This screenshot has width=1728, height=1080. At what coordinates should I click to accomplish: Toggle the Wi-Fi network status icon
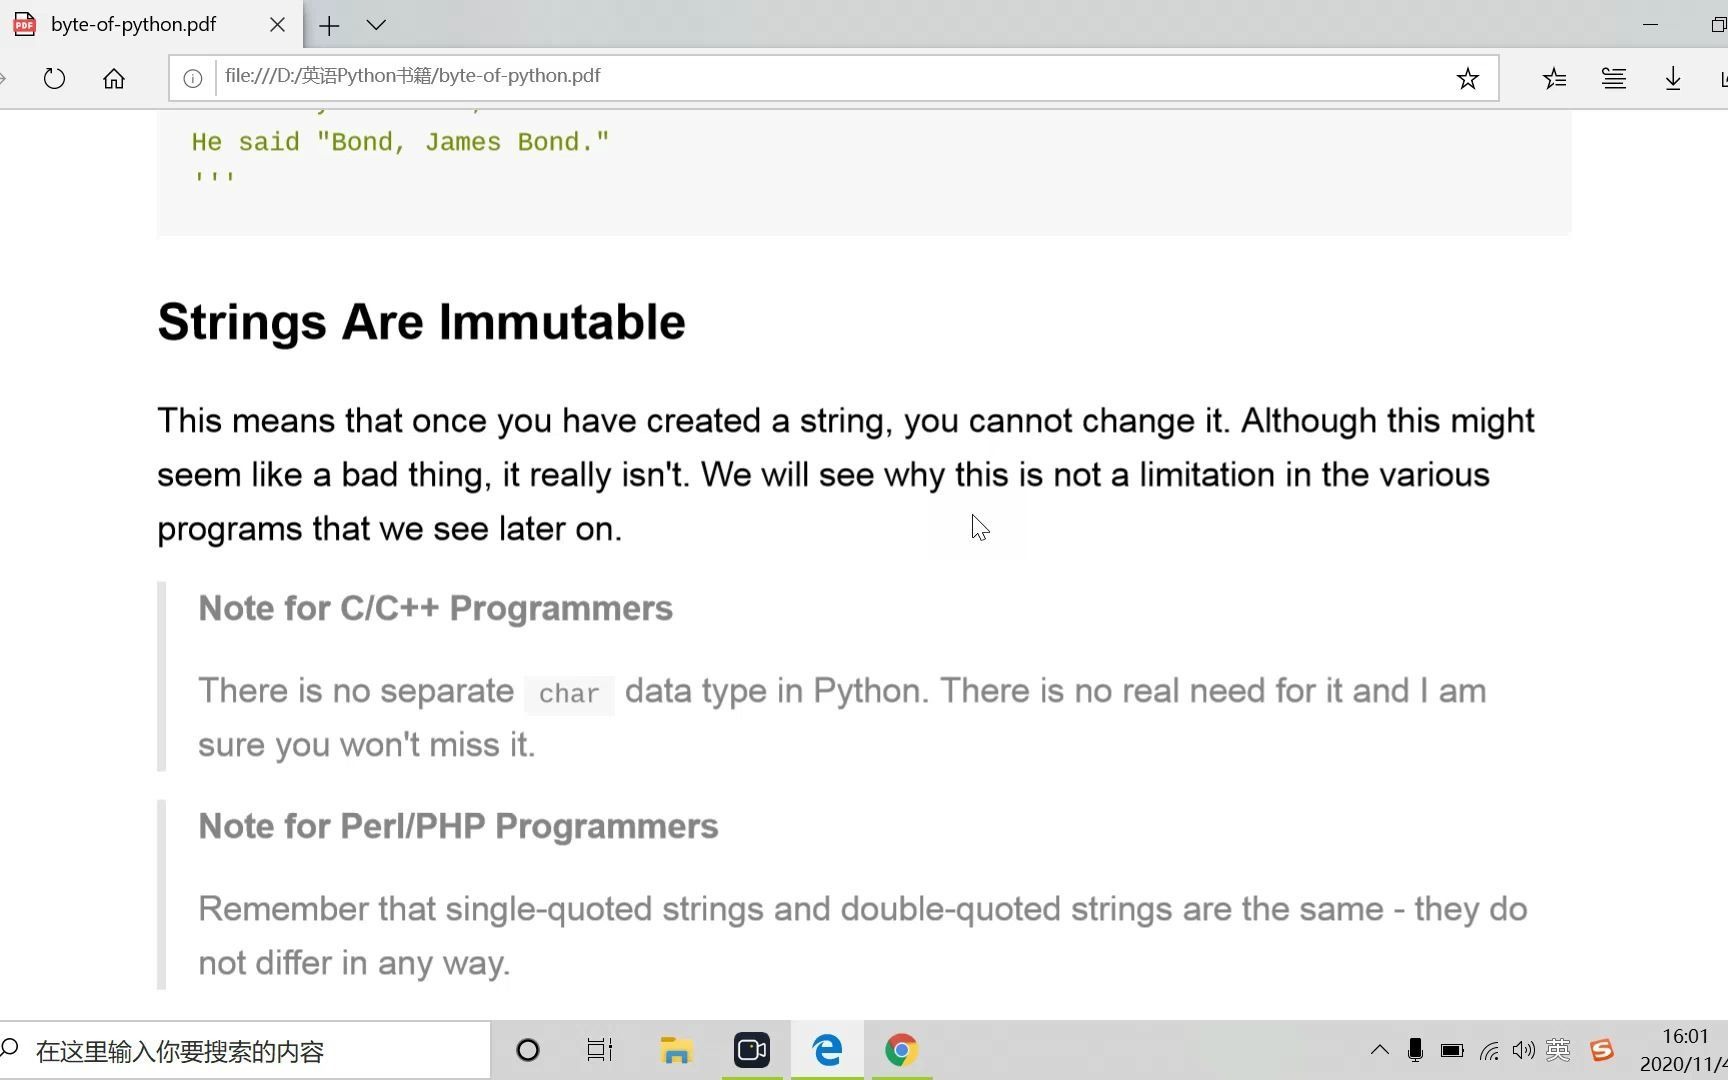1489,1050
